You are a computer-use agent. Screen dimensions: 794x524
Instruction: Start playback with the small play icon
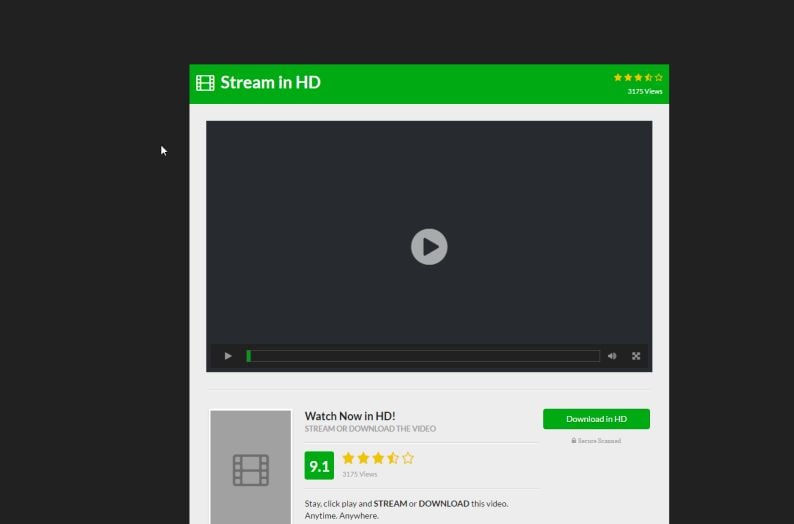coord(228,356)
